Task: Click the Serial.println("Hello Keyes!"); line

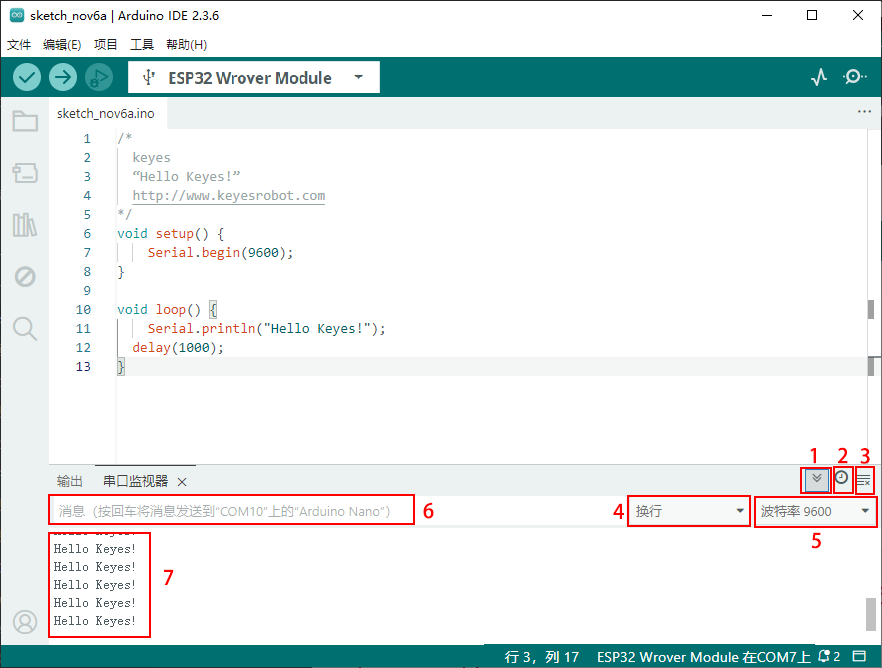Action: [267, 328]
